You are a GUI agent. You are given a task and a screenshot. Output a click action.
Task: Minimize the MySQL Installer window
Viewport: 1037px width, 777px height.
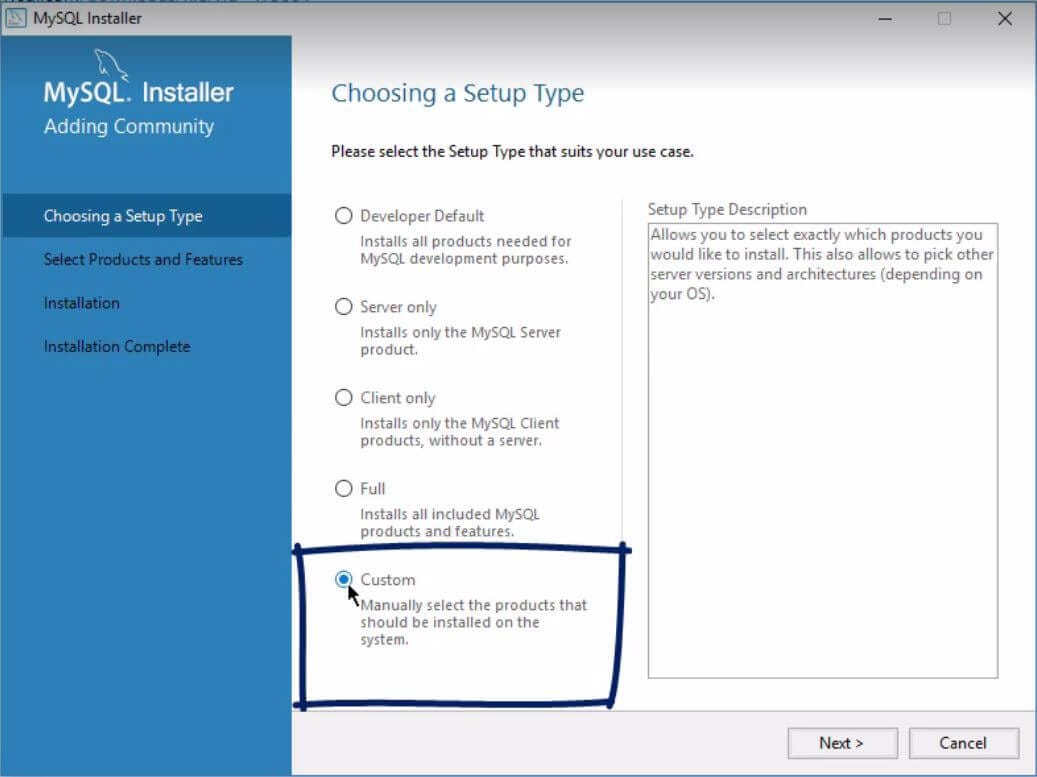point(884,19)
